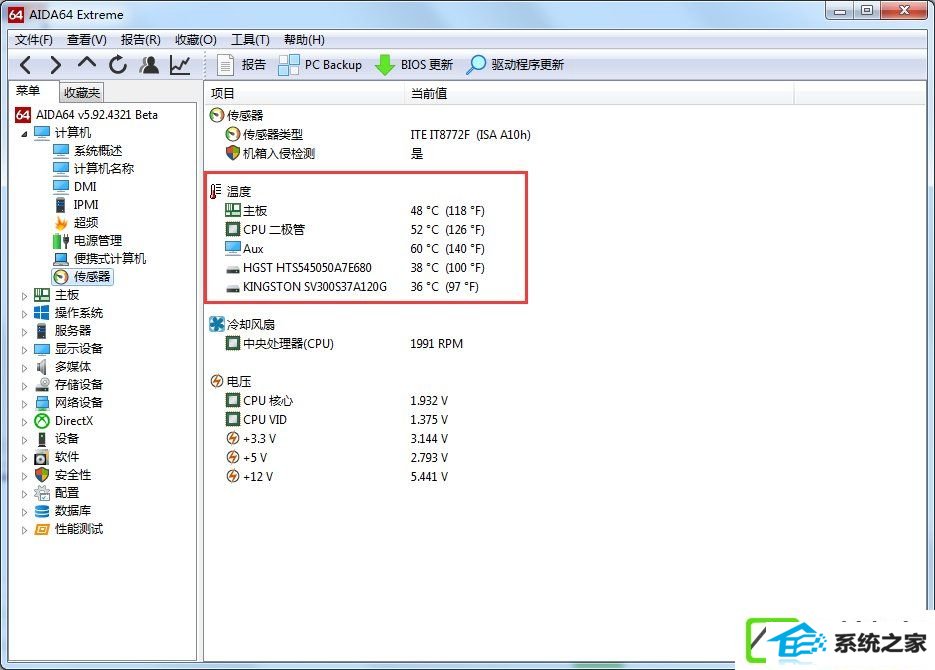Expand the DirectX tree node
Screen dimensions: 935x670
pos(24,421)
